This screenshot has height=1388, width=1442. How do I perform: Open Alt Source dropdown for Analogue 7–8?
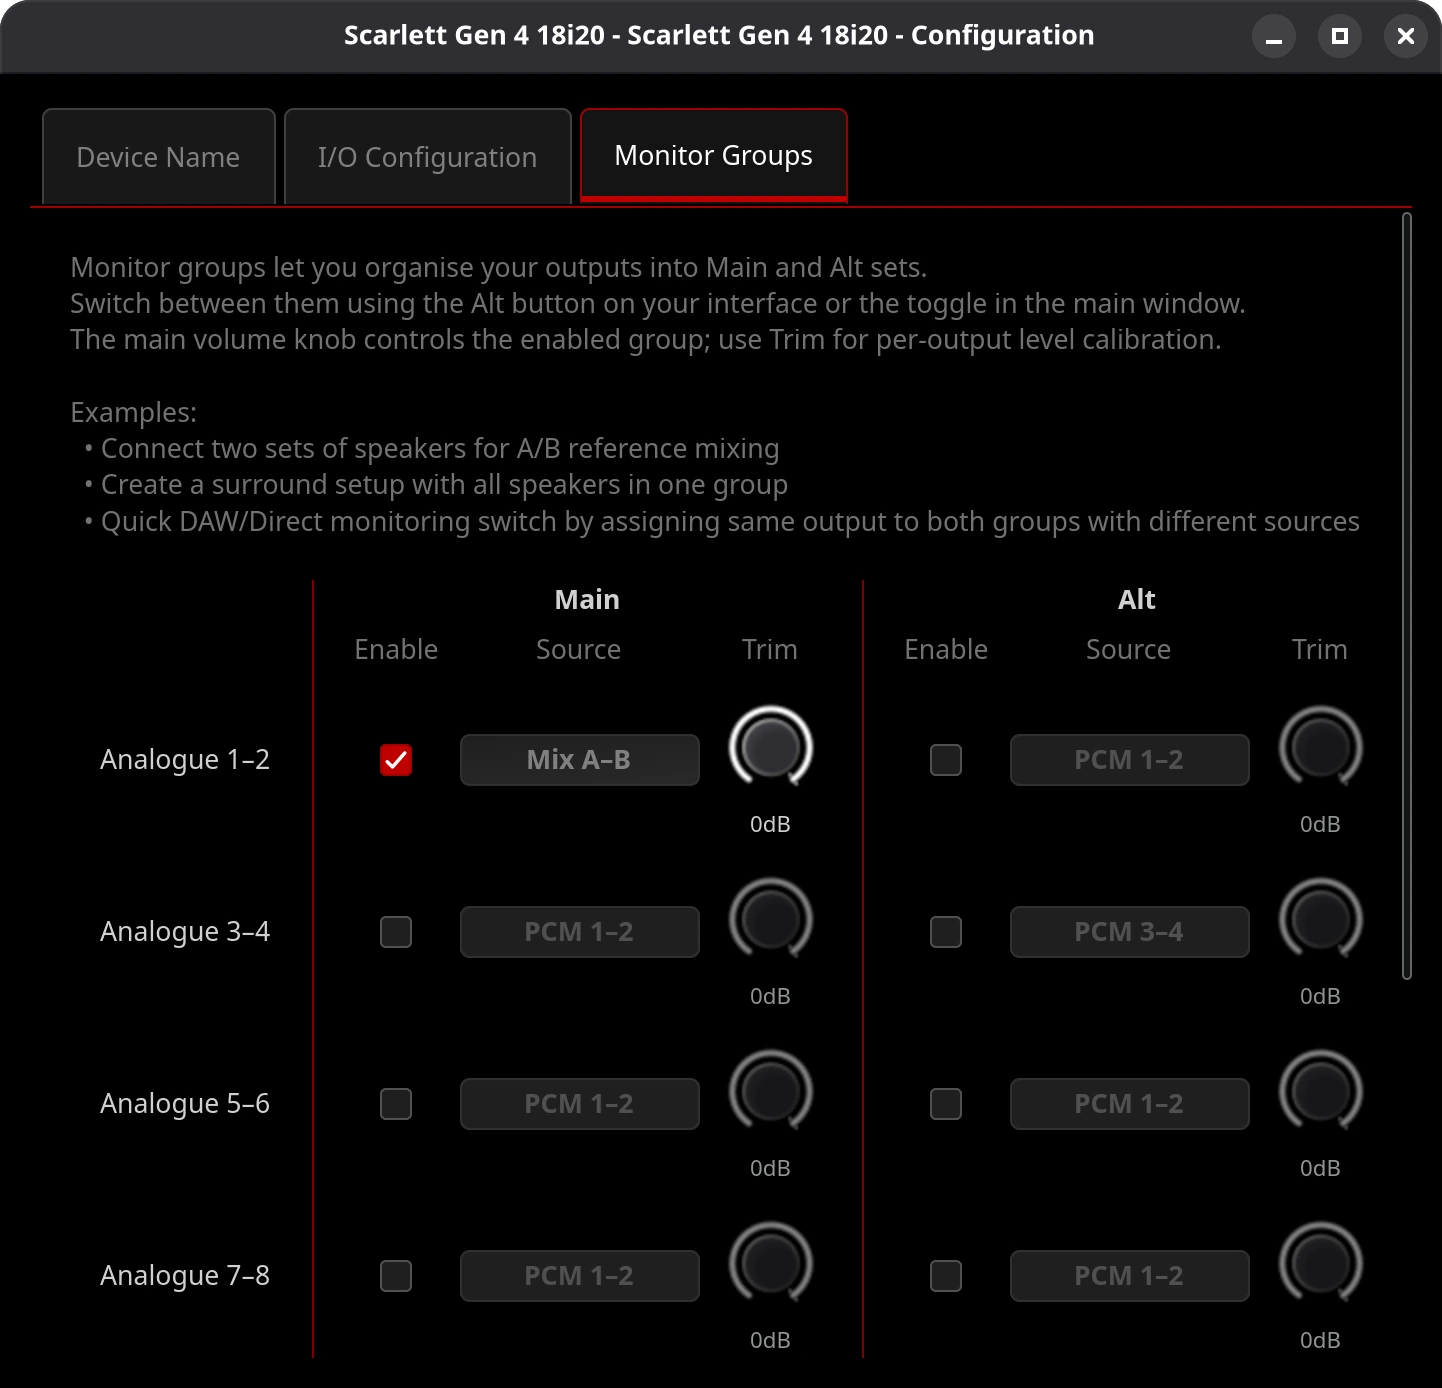1130,1276
